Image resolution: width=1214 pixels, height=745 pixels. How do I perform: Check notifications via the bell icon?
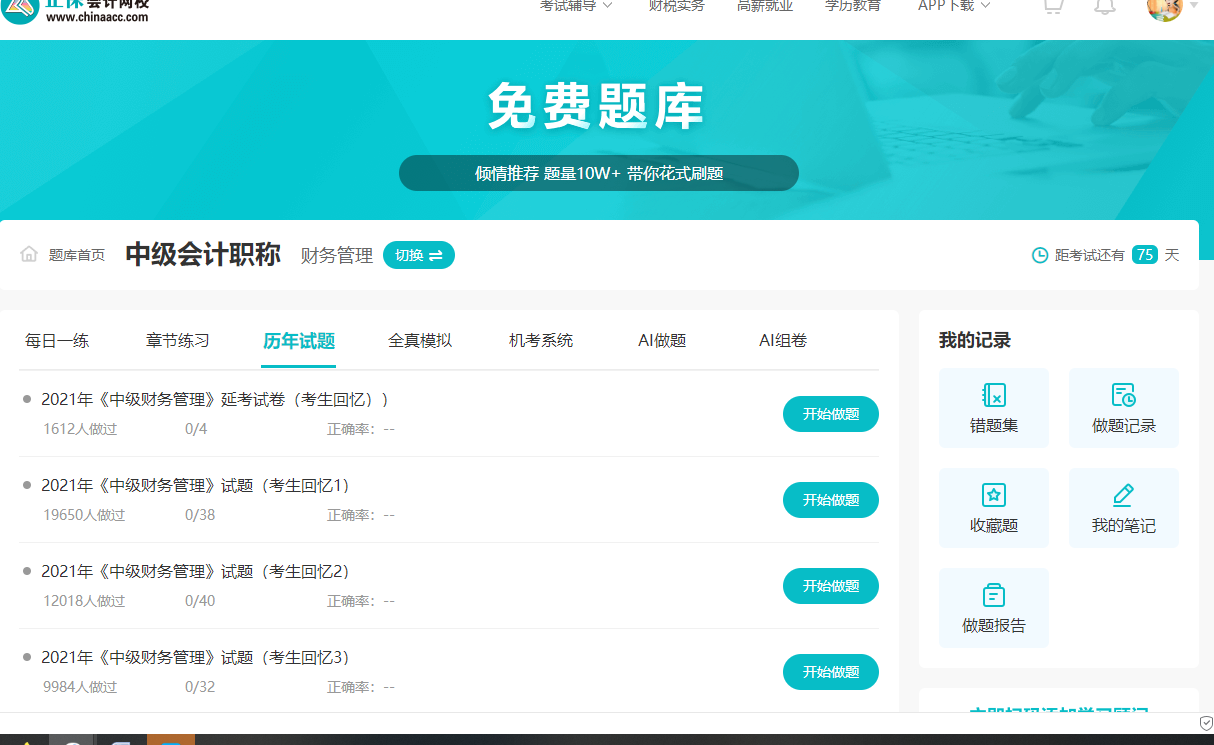tap(1104, 8)
